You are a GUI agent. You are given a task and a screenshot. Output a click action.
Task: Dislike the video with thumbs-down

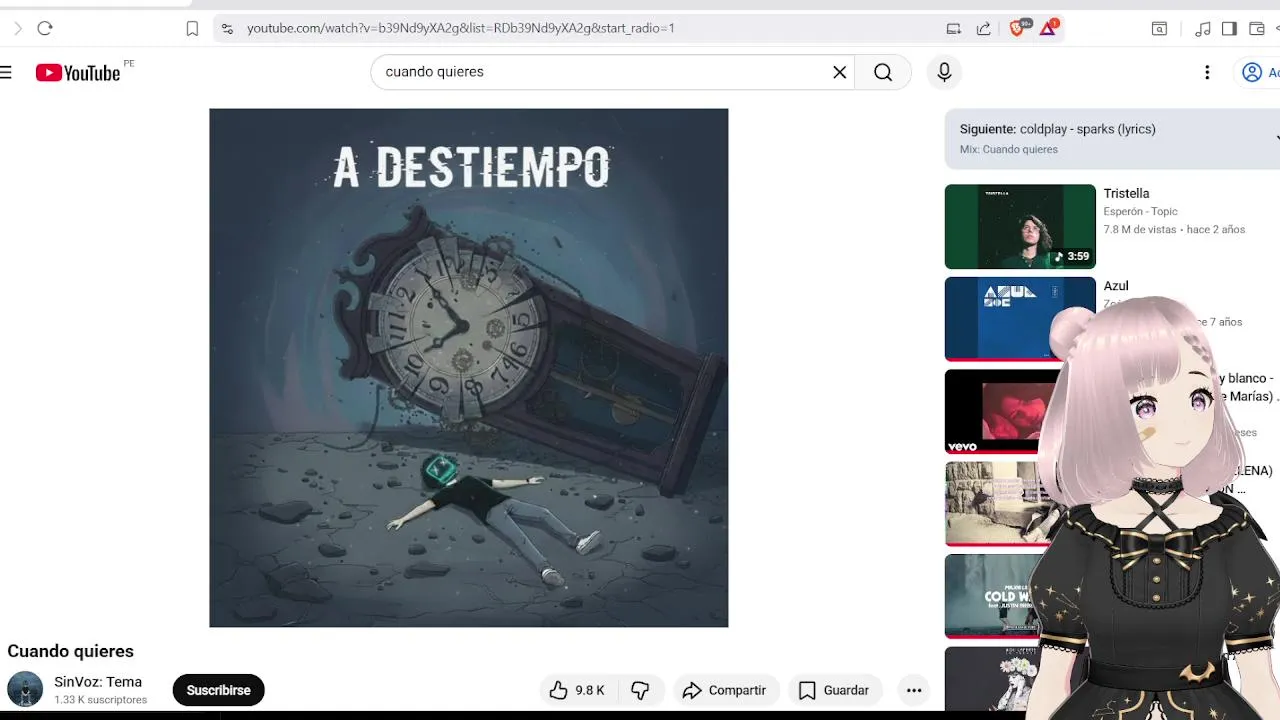(641, 690)
